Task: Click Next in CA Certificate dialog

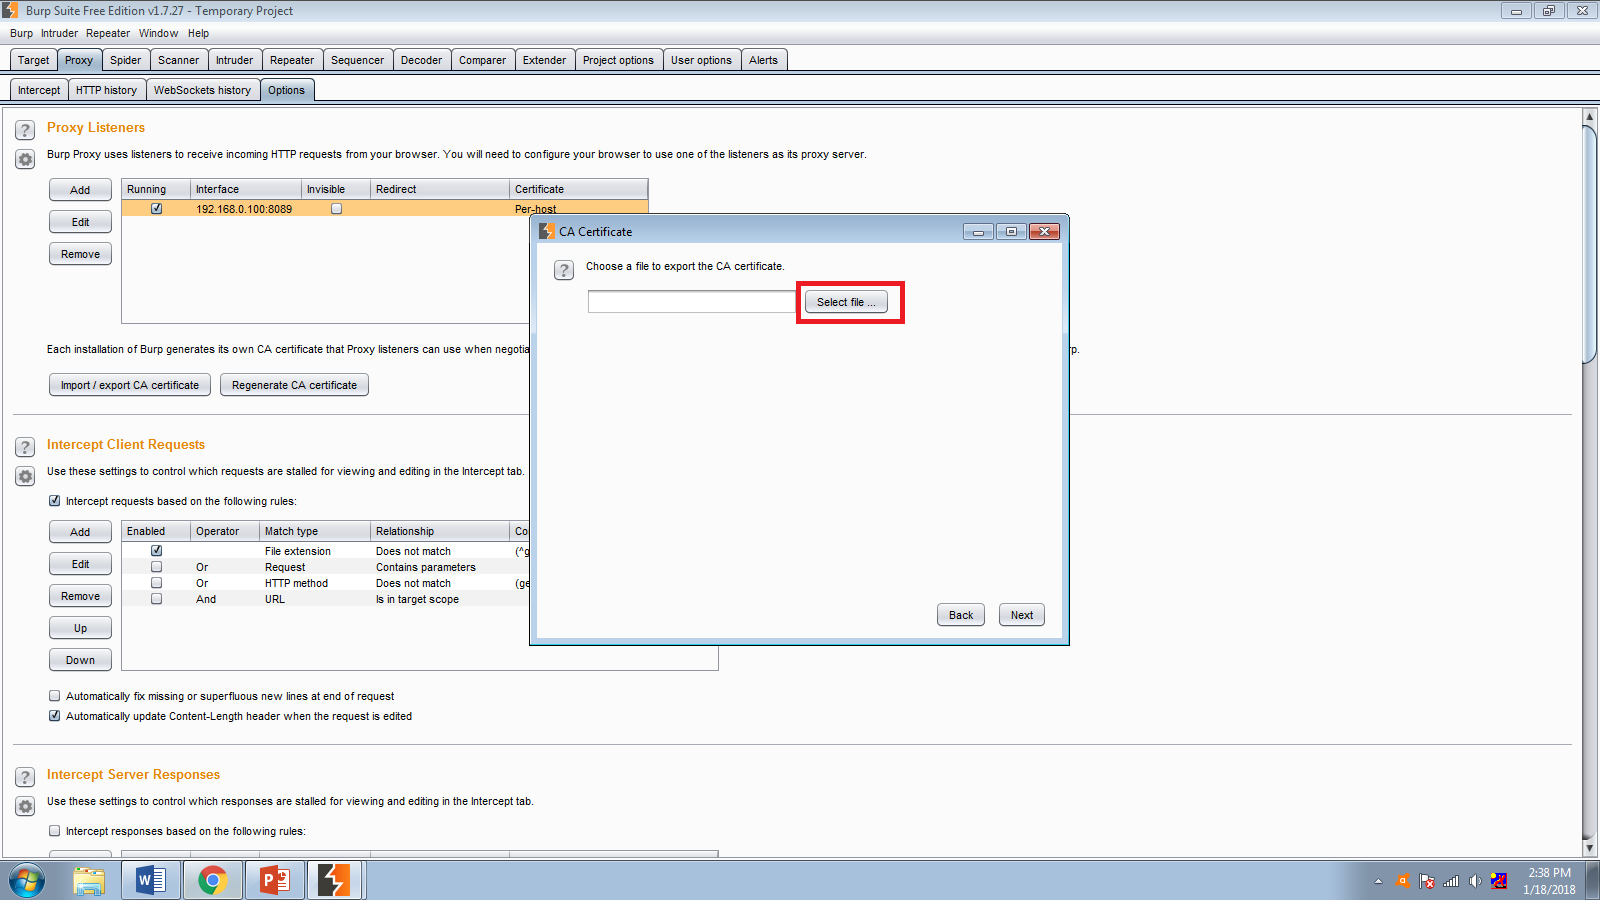Action: click(1022, 615)
